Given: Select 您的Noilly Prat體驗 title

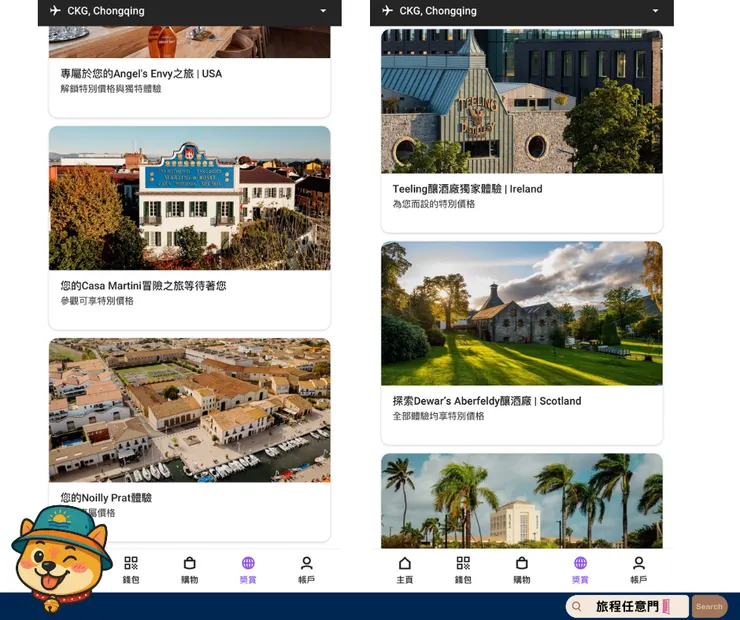Looking at the screenshot, I should tap(106, 498).
